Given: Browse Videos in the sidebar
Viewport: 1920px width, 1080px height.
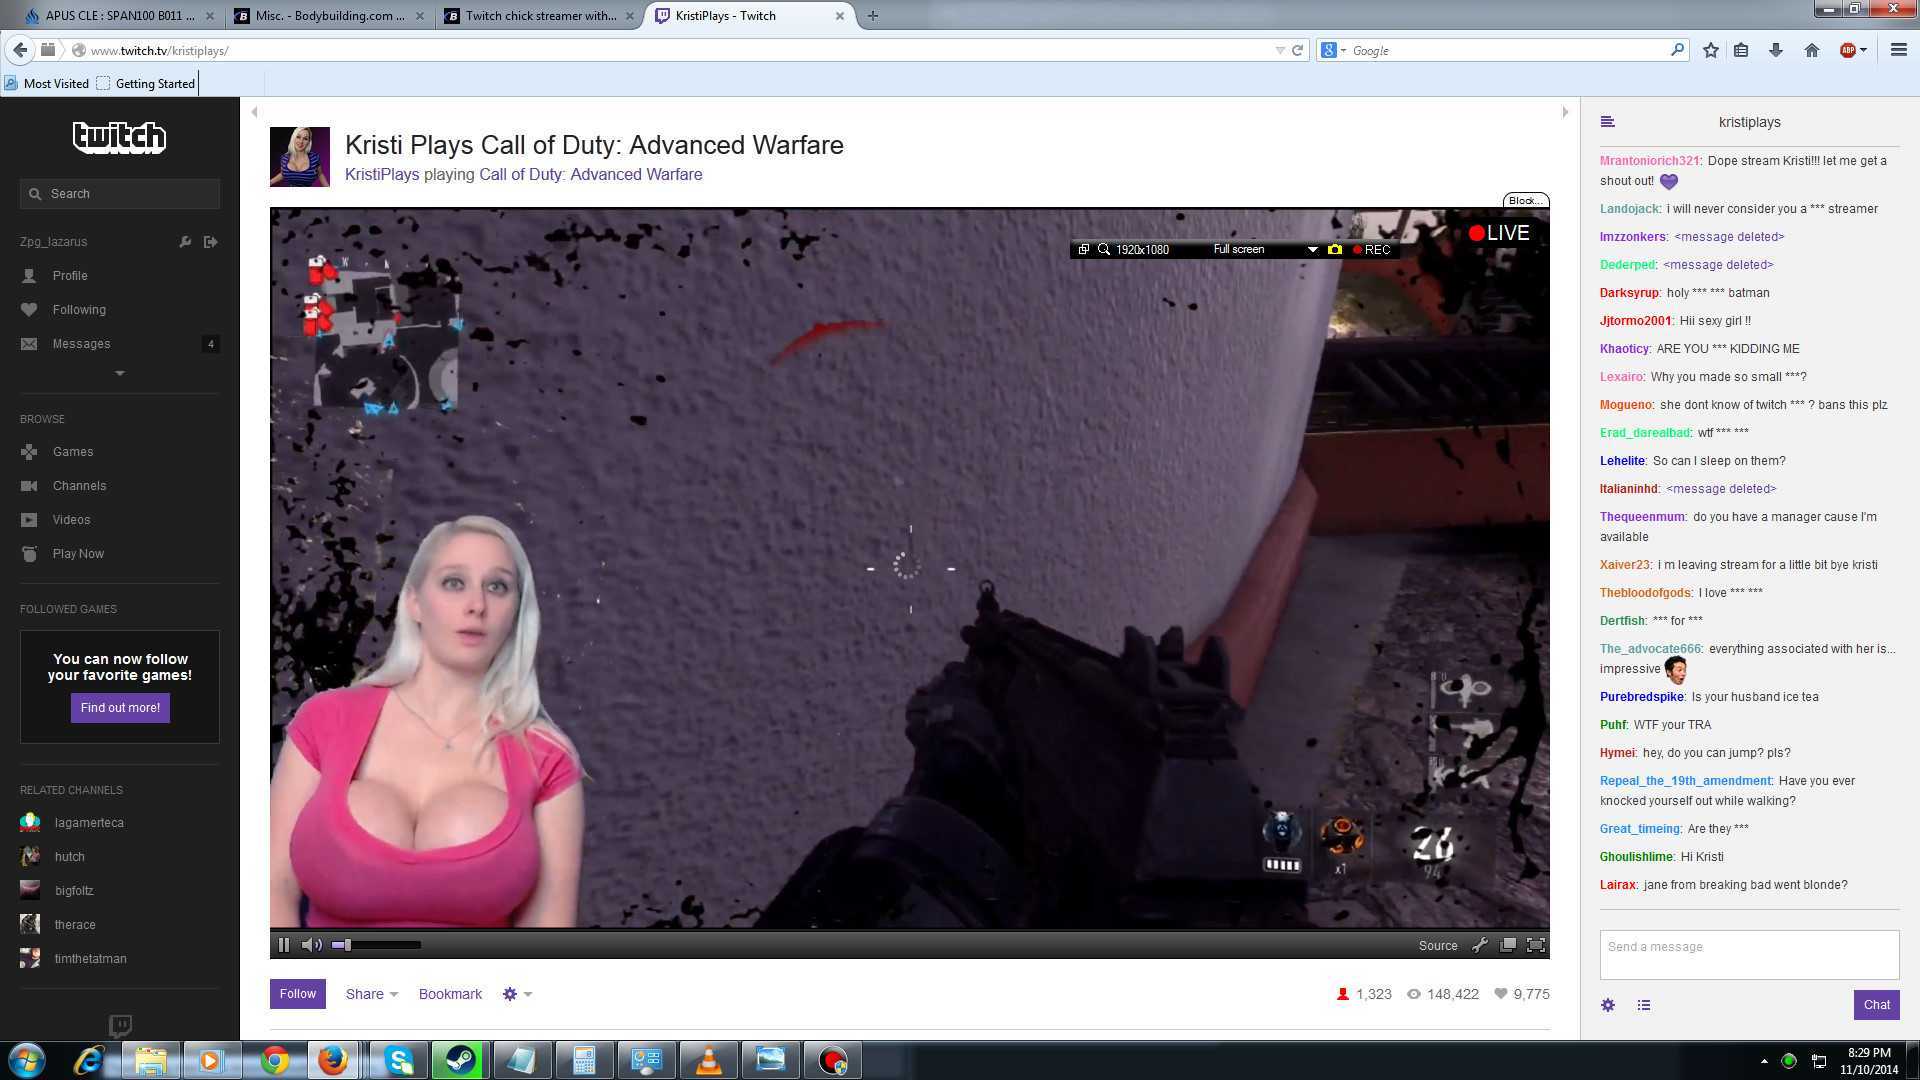Looking at the screenshot, I should coord(71,520).
